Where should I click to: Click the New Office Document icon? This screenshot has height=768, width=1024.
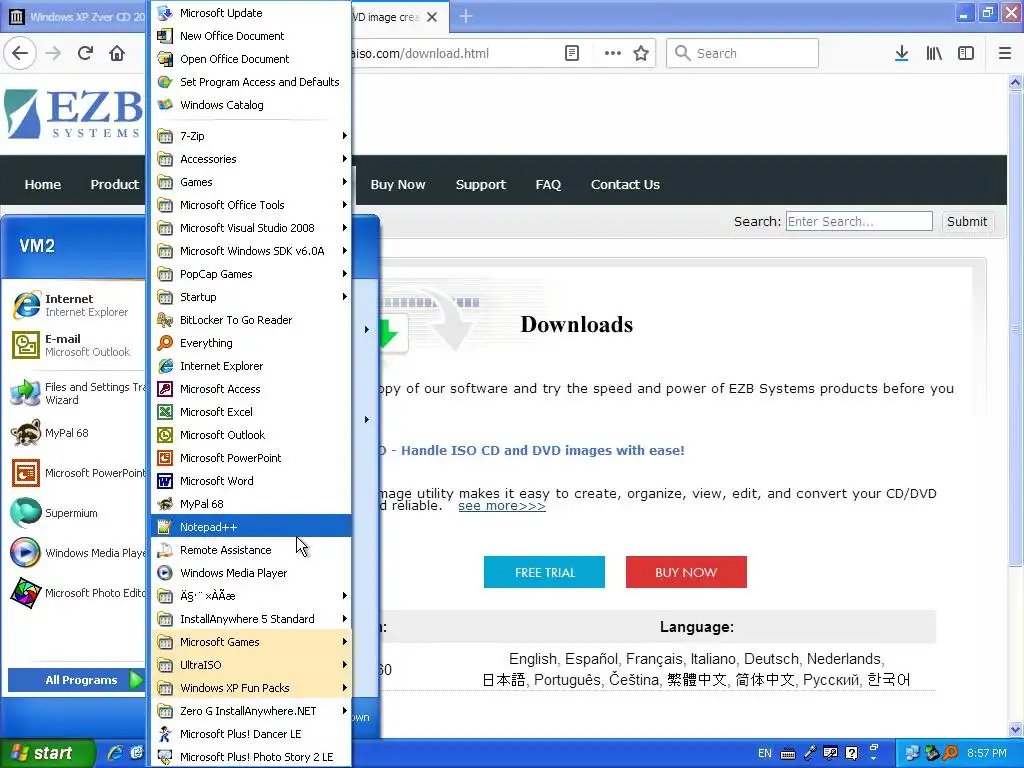[165, 36]
